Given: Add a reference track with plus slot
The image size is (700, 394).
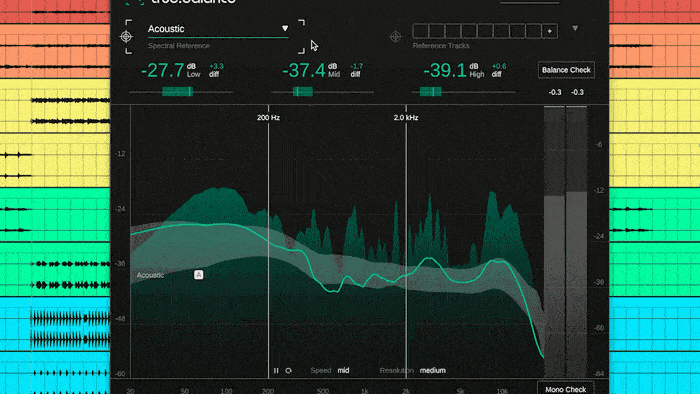Looking at the screenshot, I should tap(550, 31).
